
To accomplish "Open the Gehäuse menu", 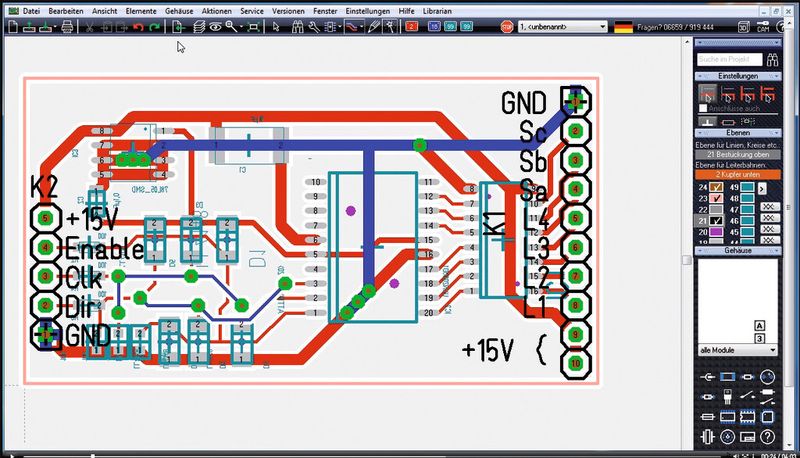I will (179, 11).
